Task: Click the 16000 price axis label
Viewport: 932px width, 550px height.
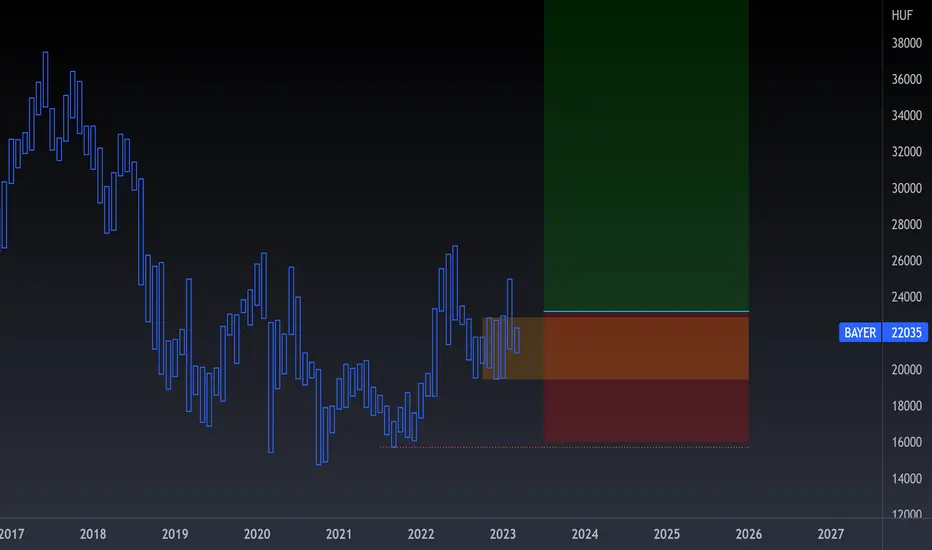Action: [906, 442]
